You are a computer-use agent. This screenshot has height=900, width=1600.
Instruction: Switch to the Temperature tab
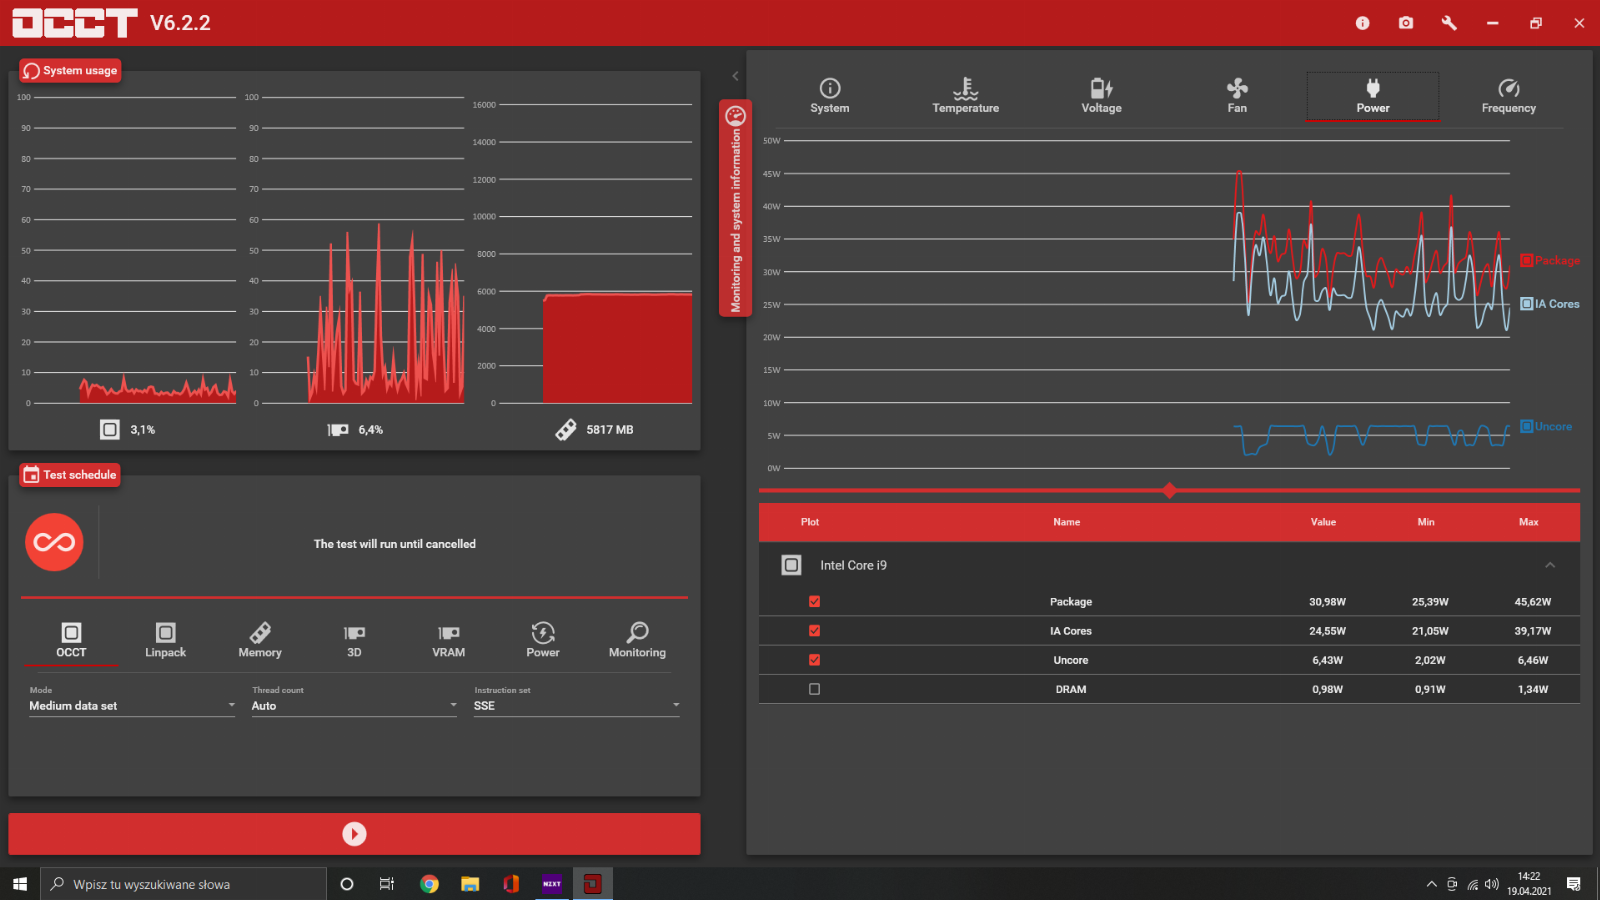(x=966, y=96)
